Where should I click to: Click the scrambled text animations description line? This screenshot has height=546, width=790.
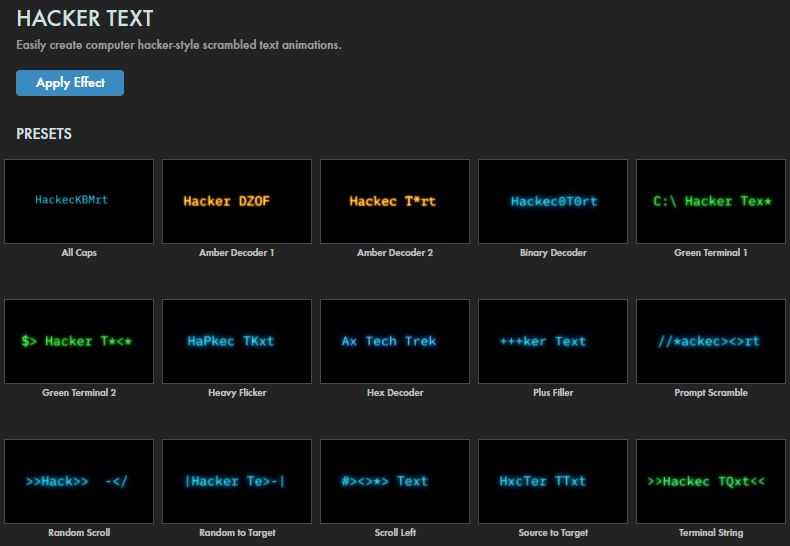click(x=179, y=45)
